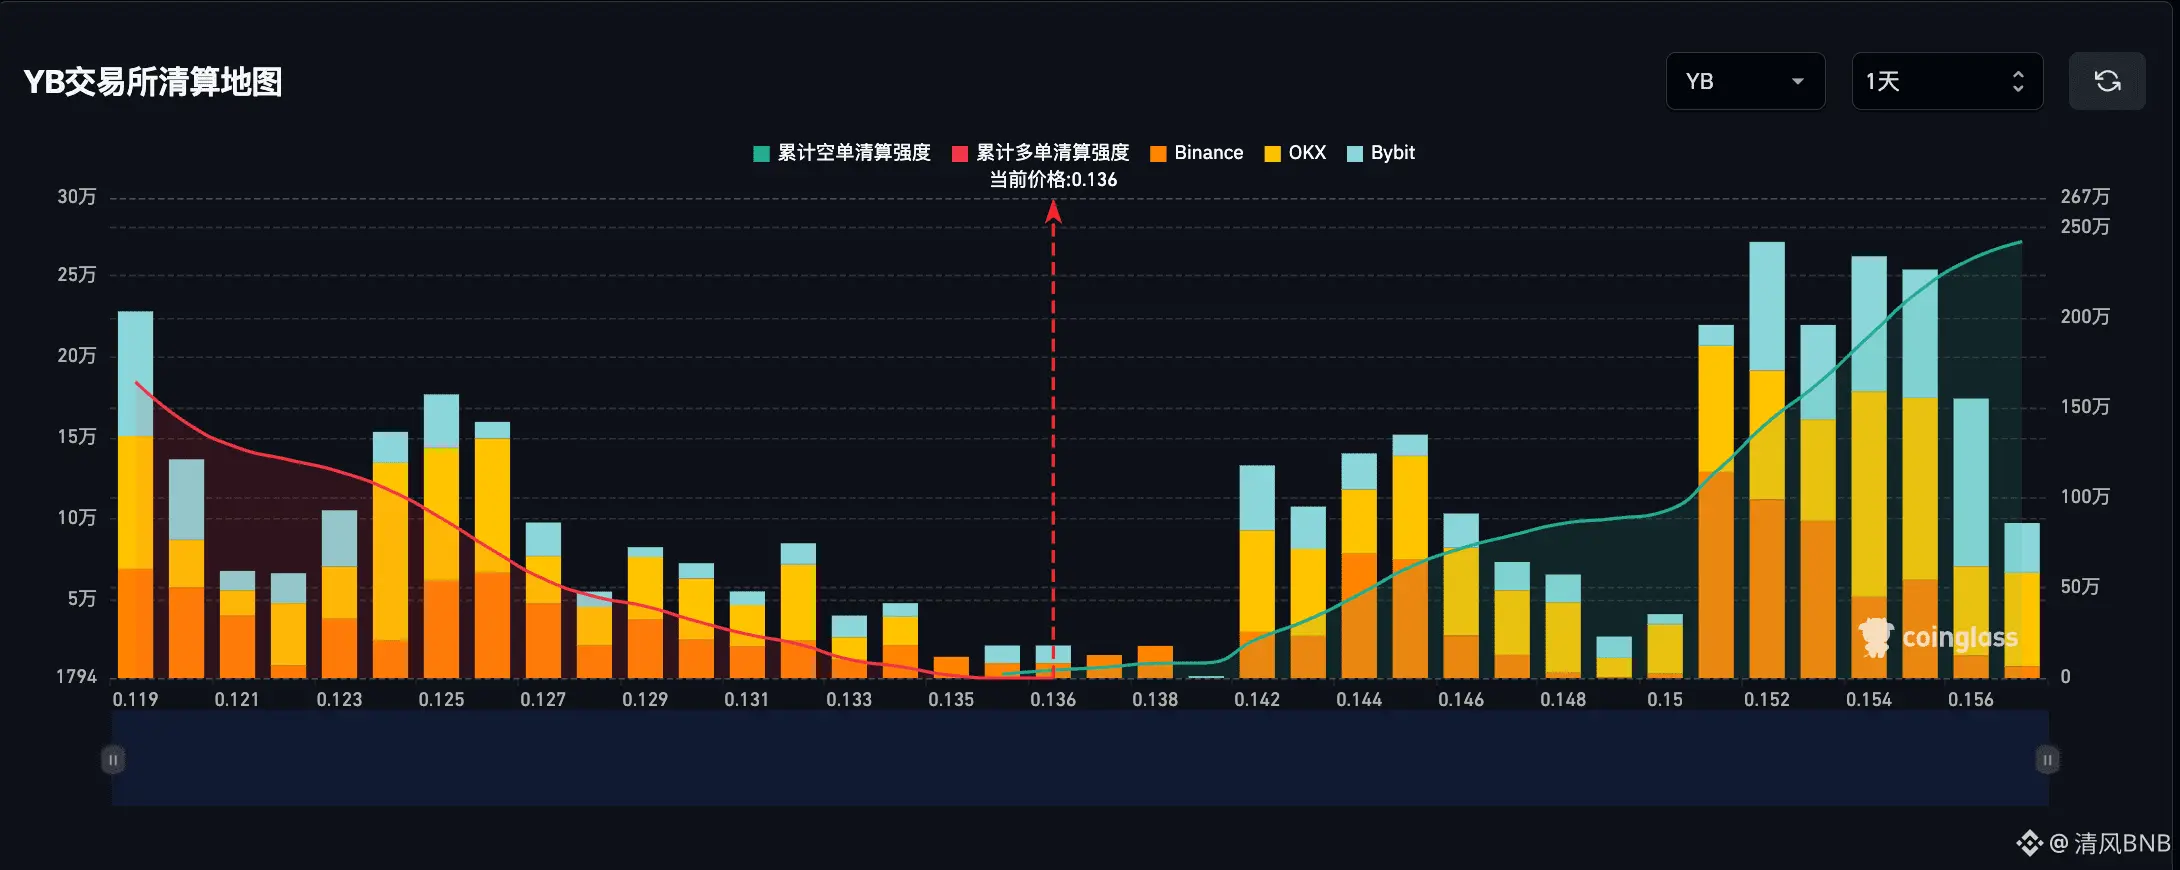The image size is (2180, 870).
Task: Click the 0.138 price axis label
Action: coord(1155,700)
